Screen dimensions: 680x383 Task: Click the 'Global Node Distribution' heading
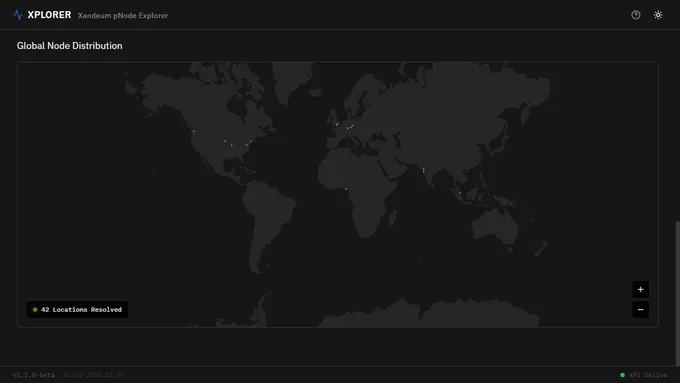(x=69, y=46)
